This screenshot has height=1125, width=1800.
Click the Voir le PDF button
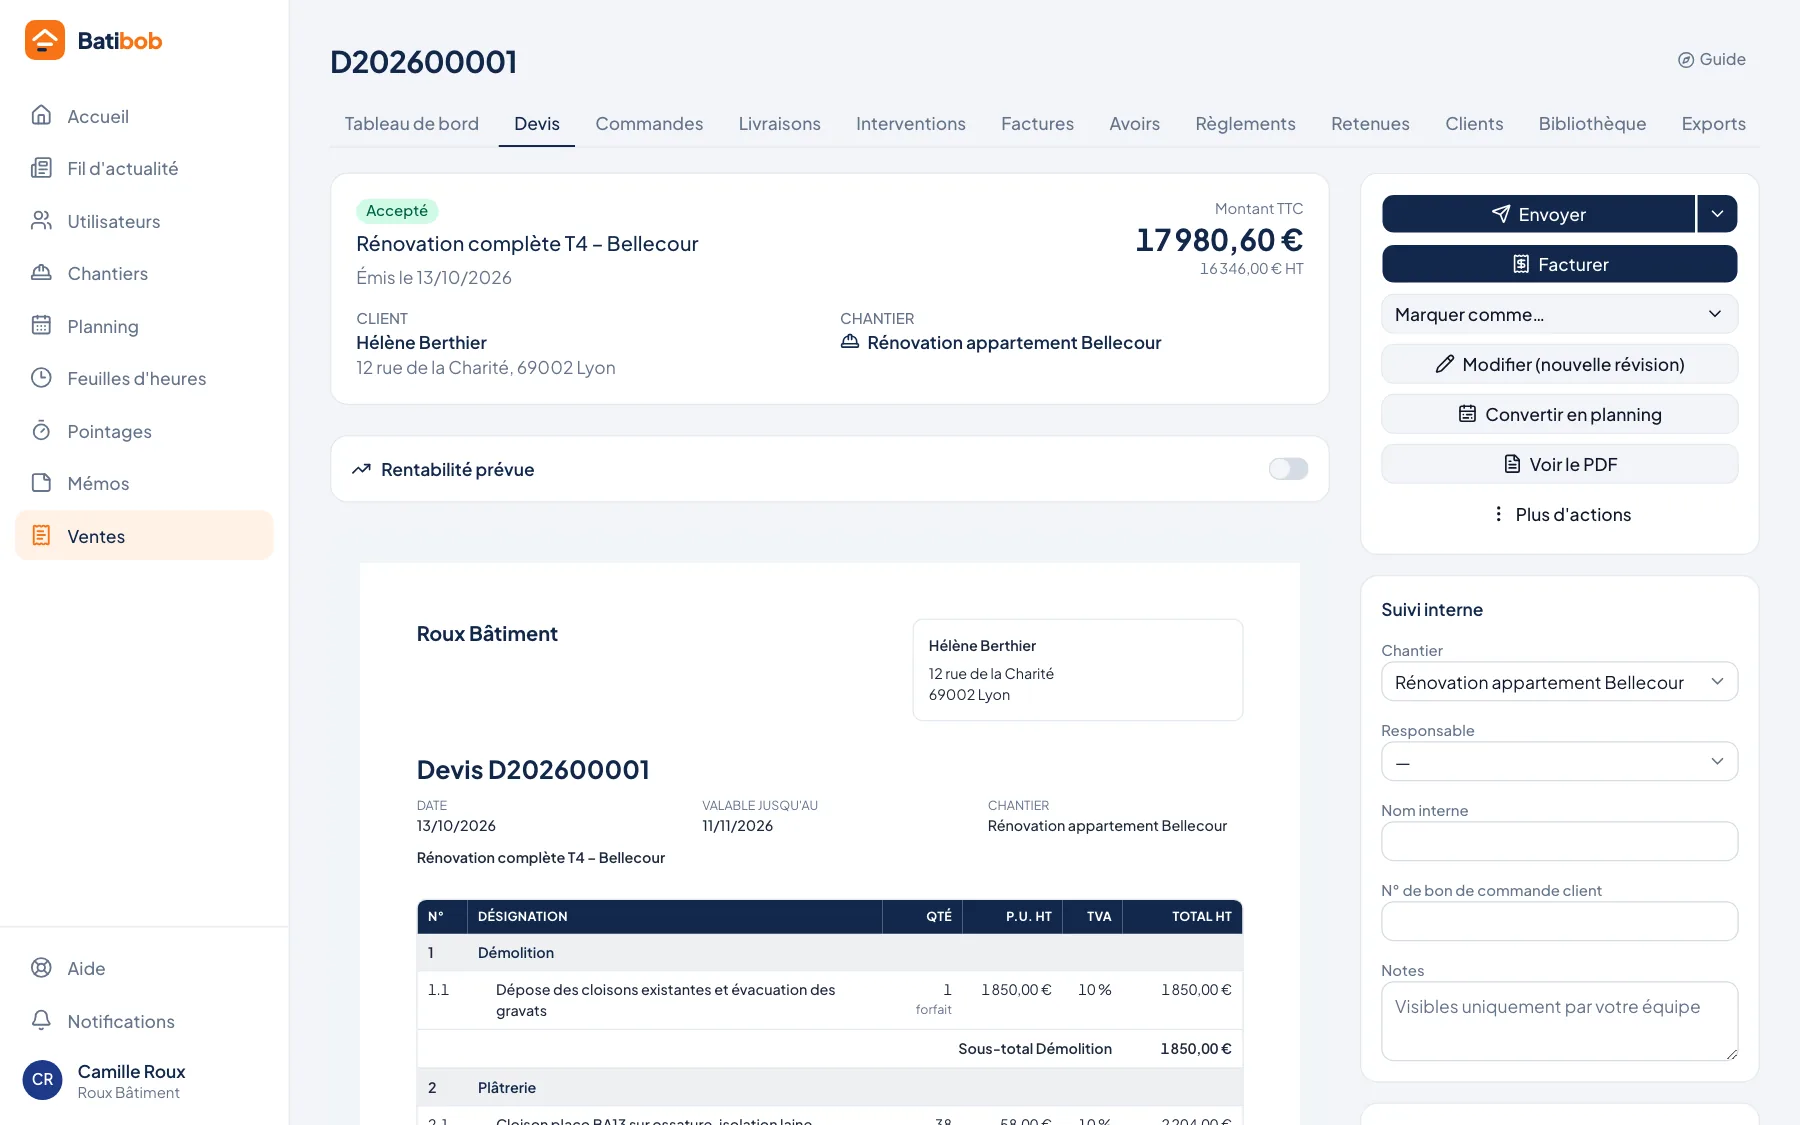1560,464
